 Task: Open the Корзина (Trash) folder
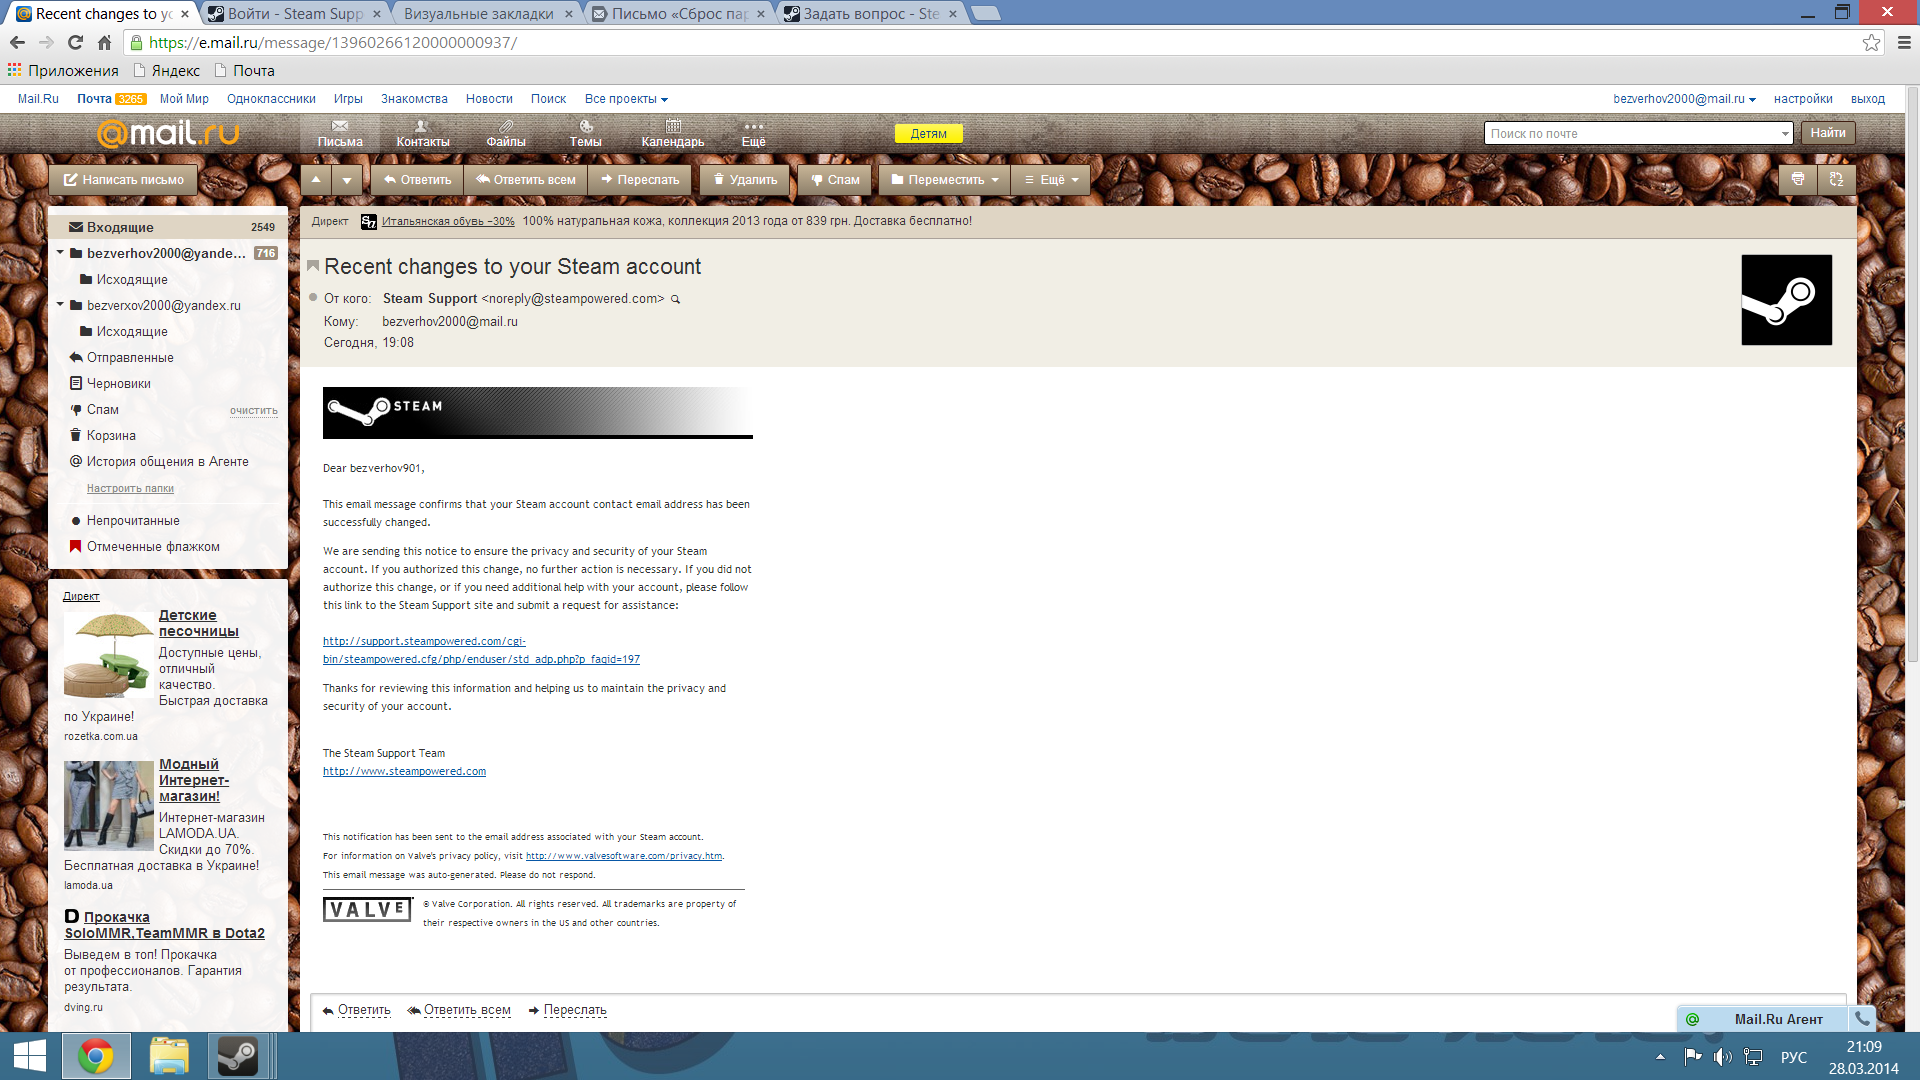[x=110, y=435]
